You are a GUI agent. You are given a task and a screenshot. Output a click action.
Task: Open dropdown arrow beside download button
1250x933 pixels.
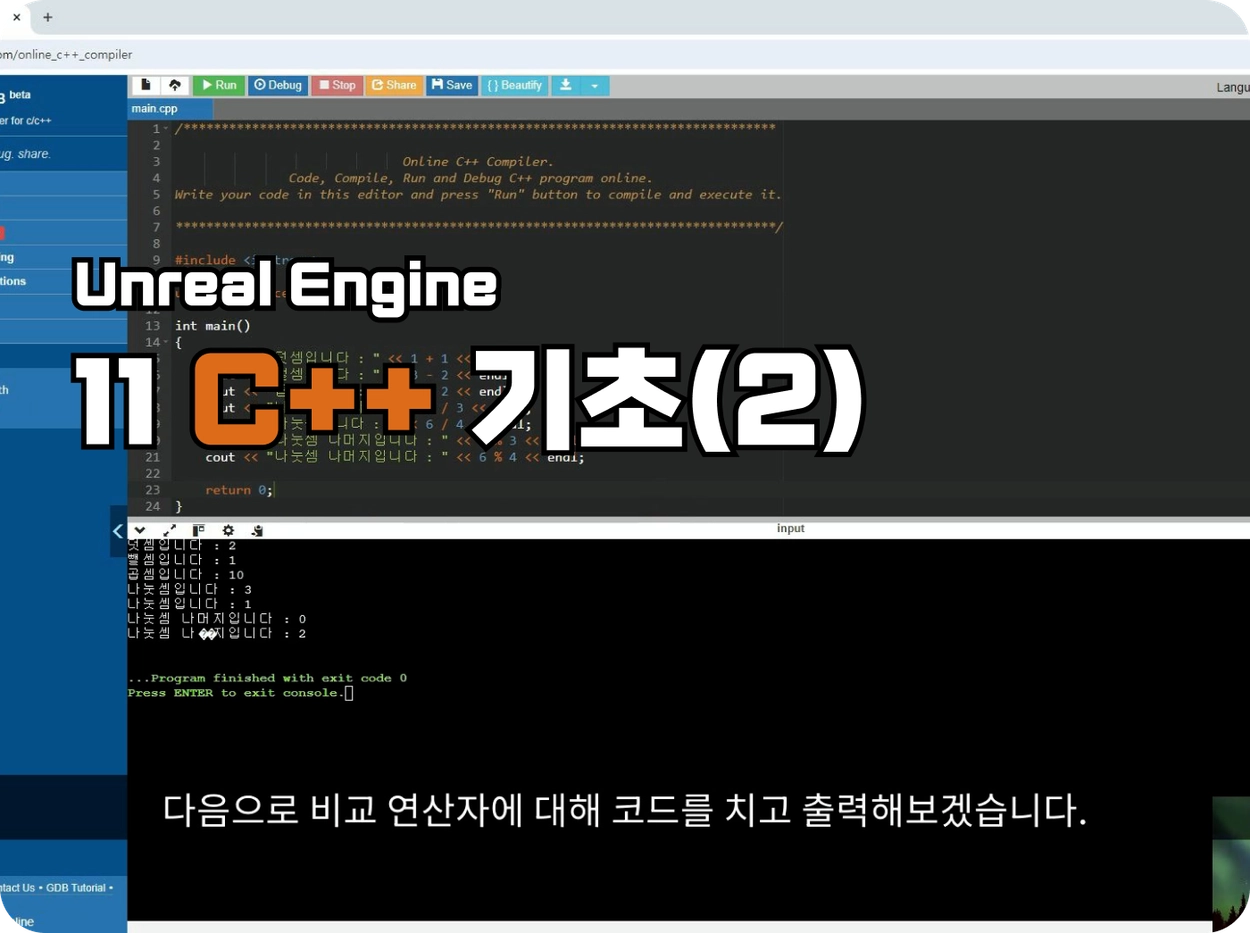pos(595,85)
